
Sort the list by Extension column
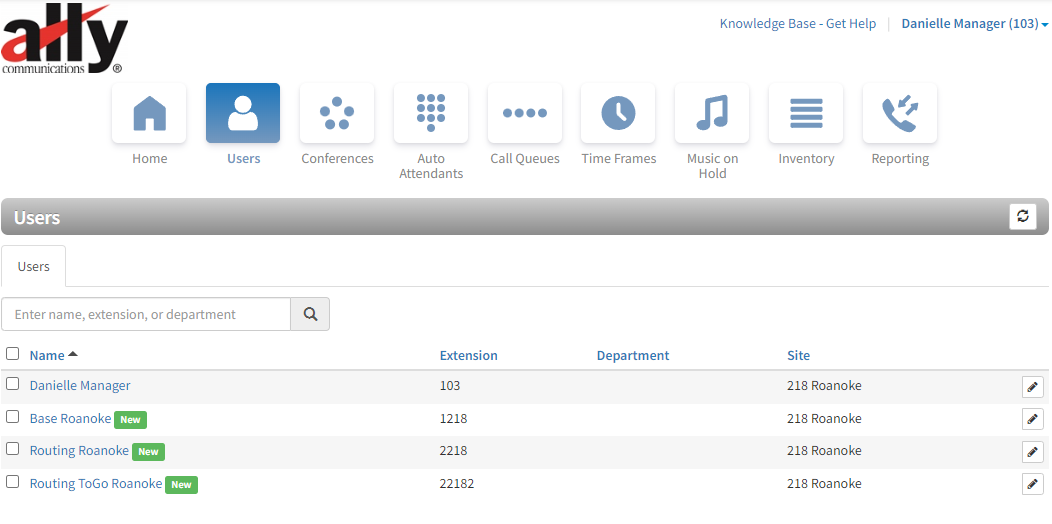pos(468,355)
